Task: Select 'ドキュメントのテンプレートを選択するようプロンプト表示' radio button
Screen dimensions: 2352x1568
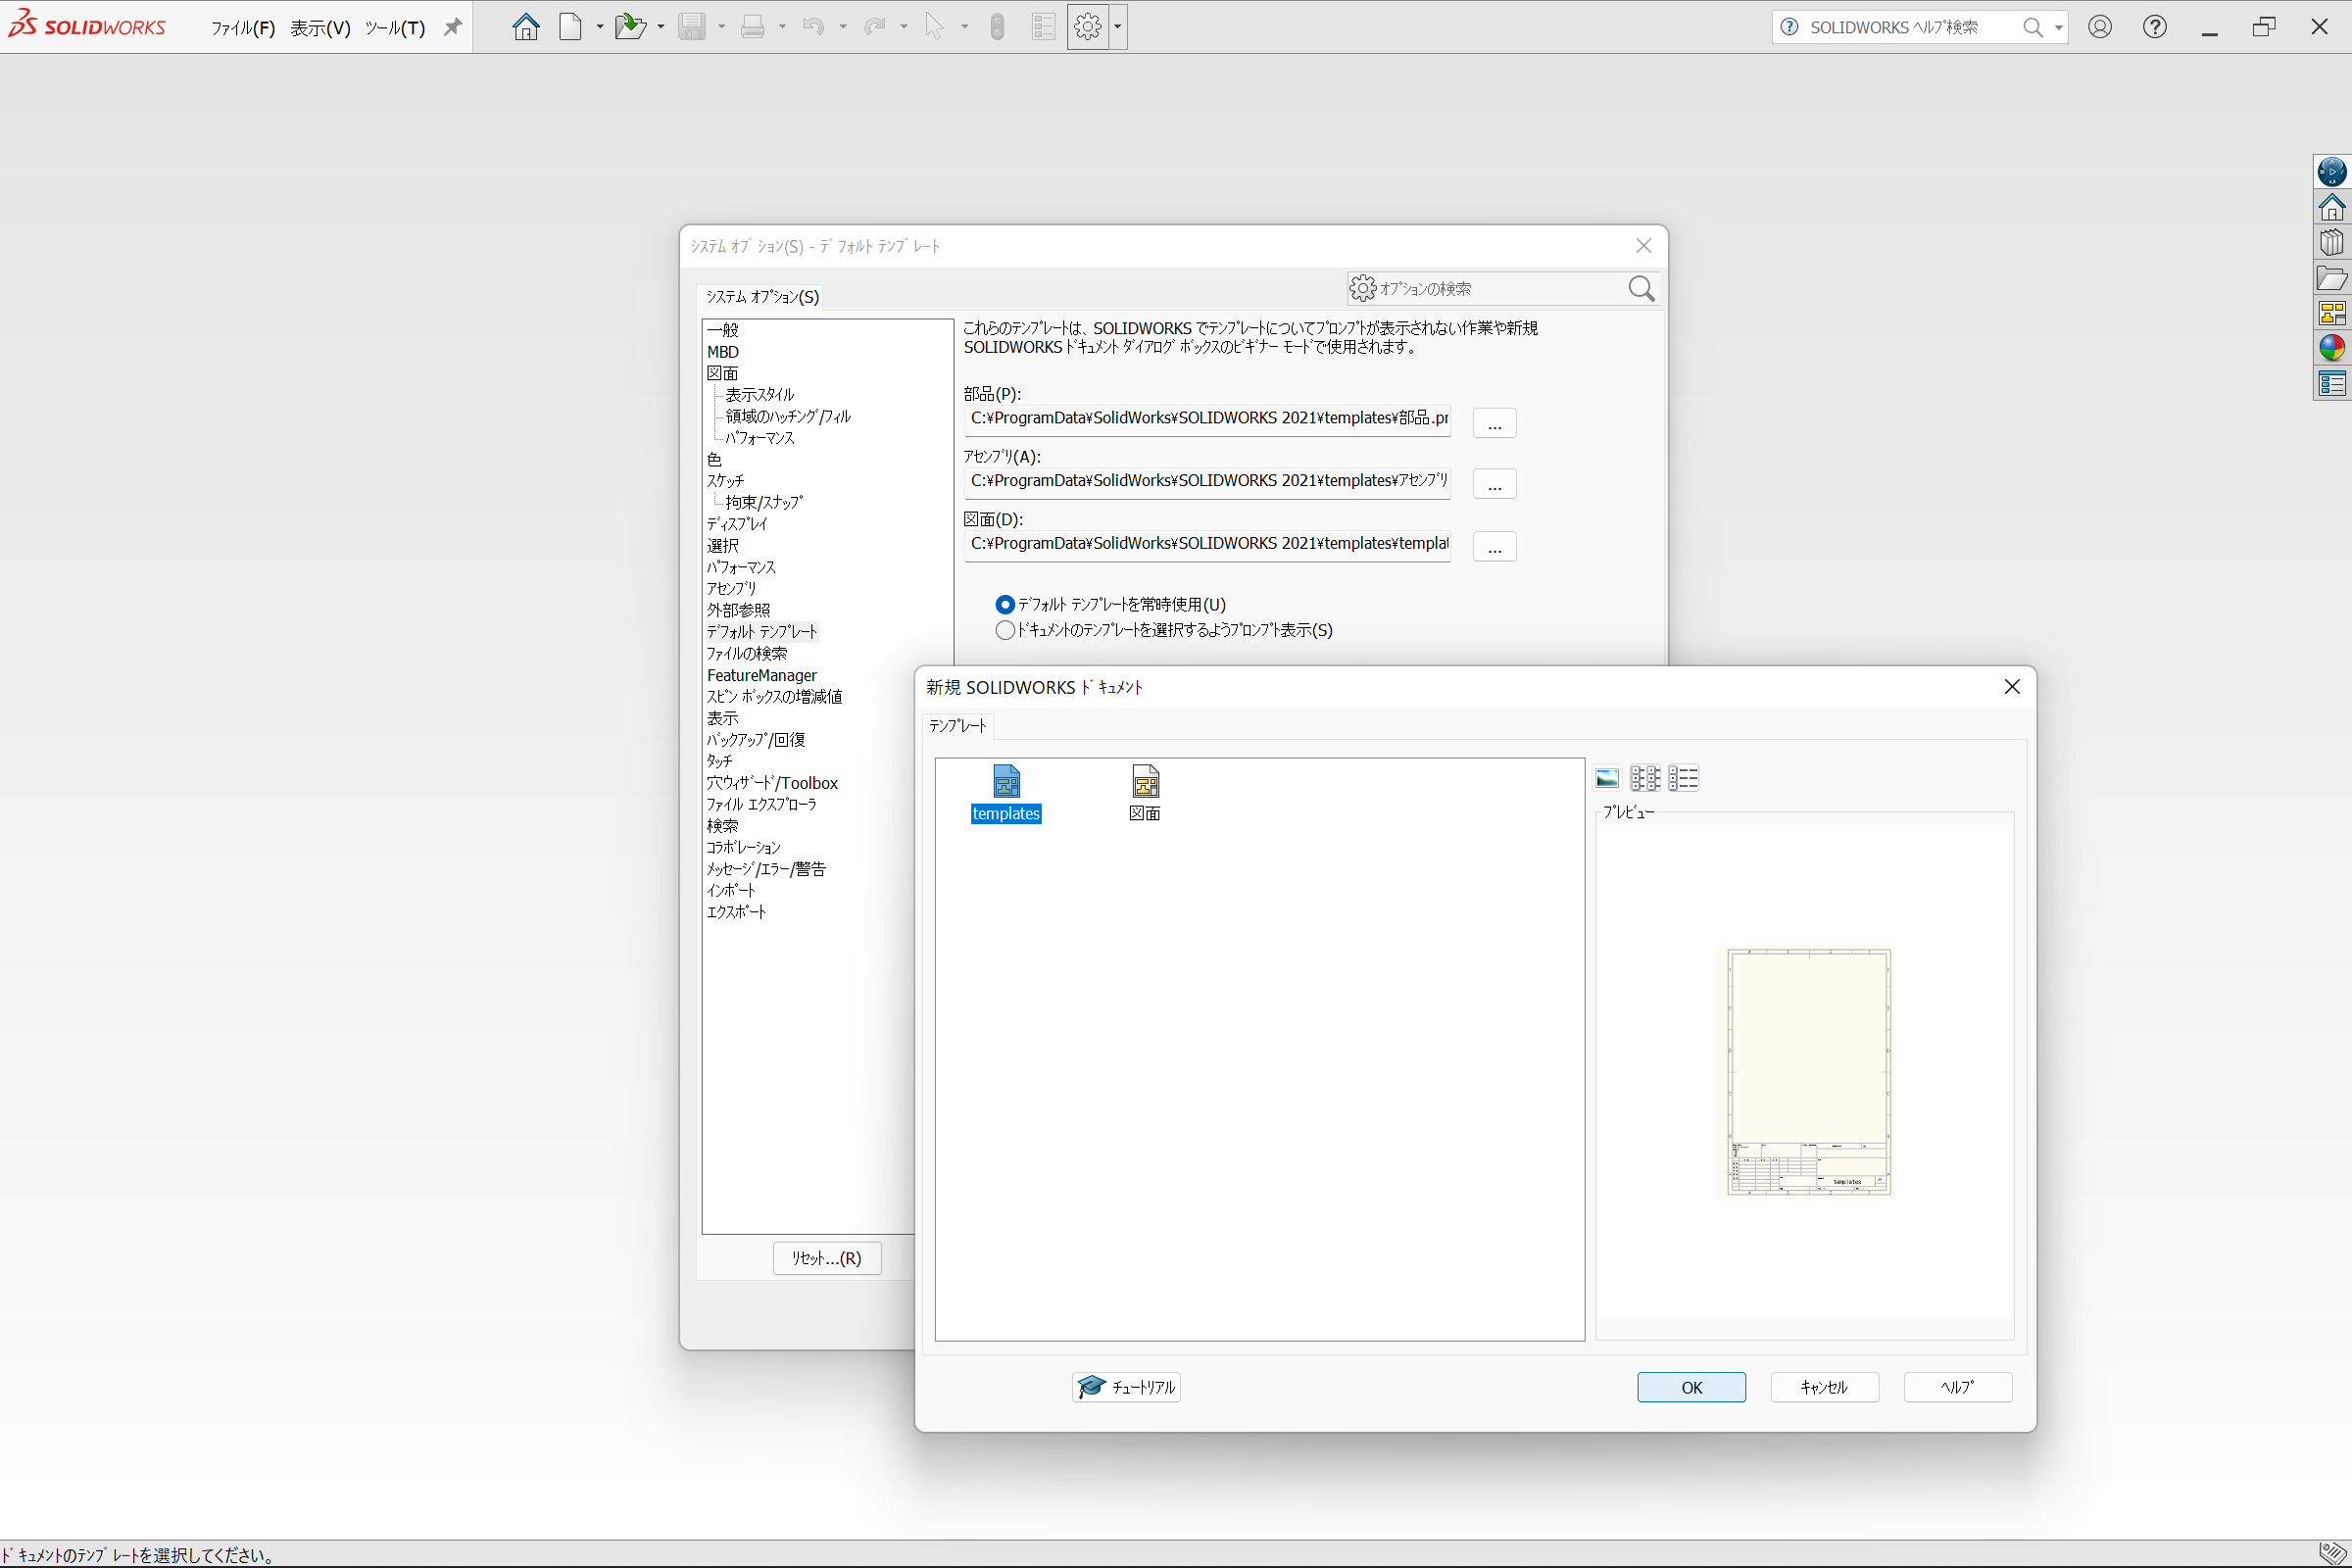Action: coord(1005,631)
